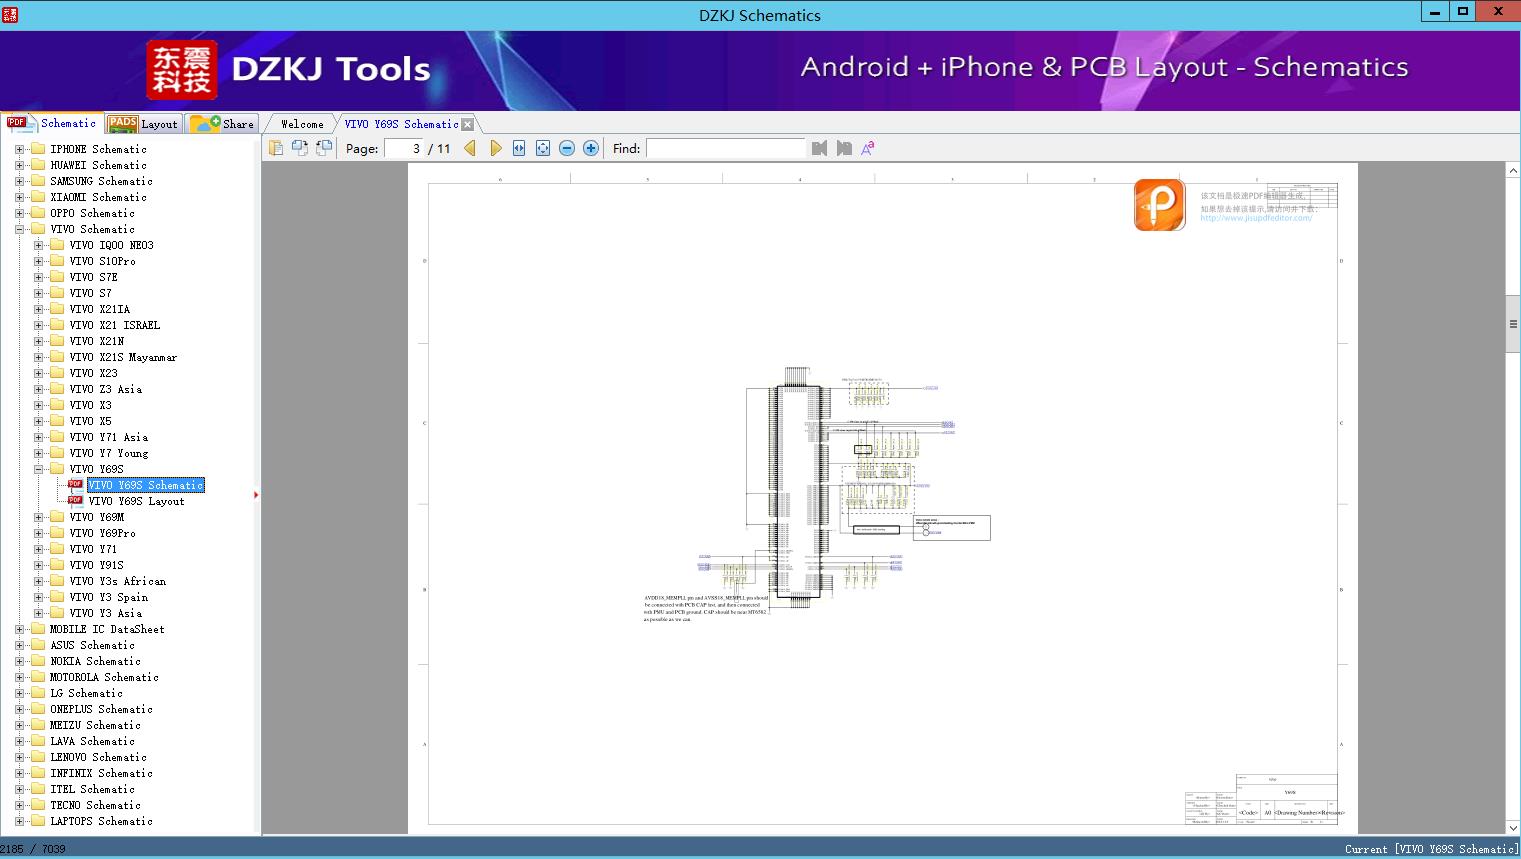Click the fit width icon
Viewport: 1521px width, 859px height.
click(x=519, y=148)
